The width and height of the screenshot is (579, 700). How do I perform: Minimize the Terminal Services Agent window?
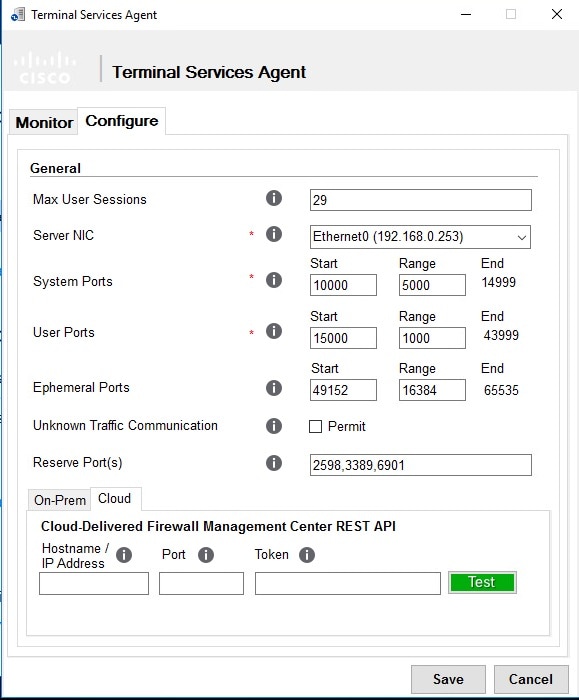(x=466, y=14)
